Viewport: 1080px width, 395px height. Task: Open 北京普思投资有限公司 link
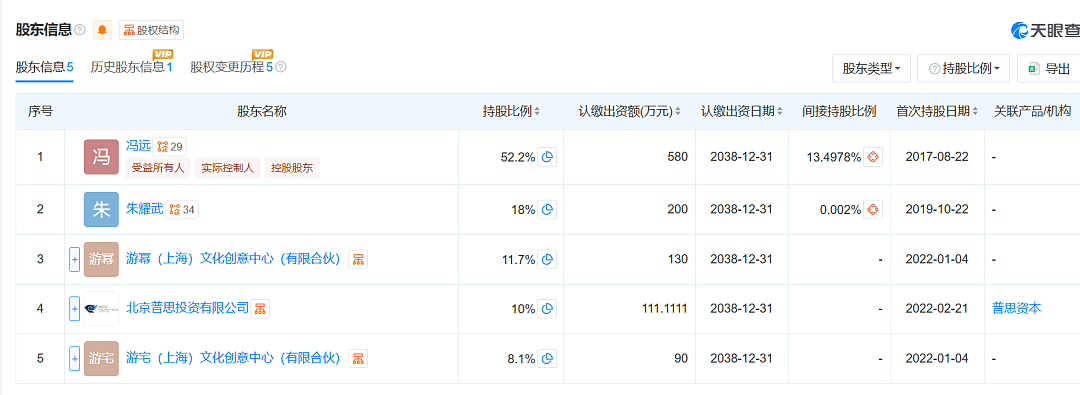coord(187,308)
